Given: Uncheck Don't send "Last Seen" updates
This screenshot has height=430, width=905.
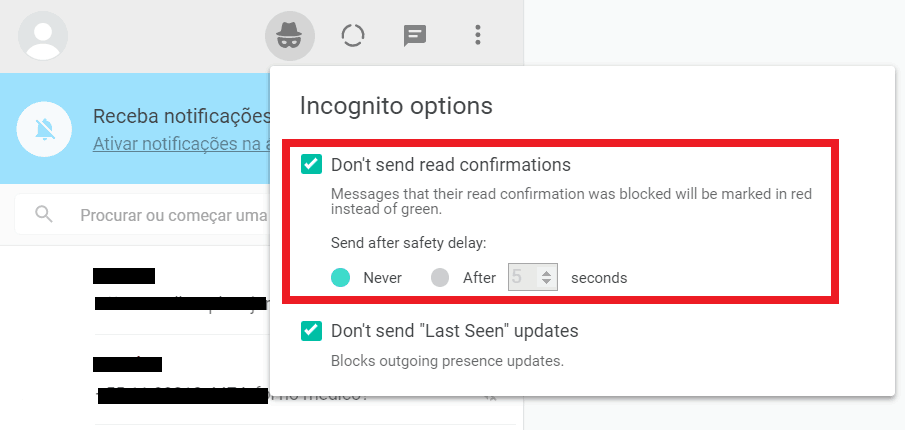Looking at the screenshot, I should pos(312,331).
